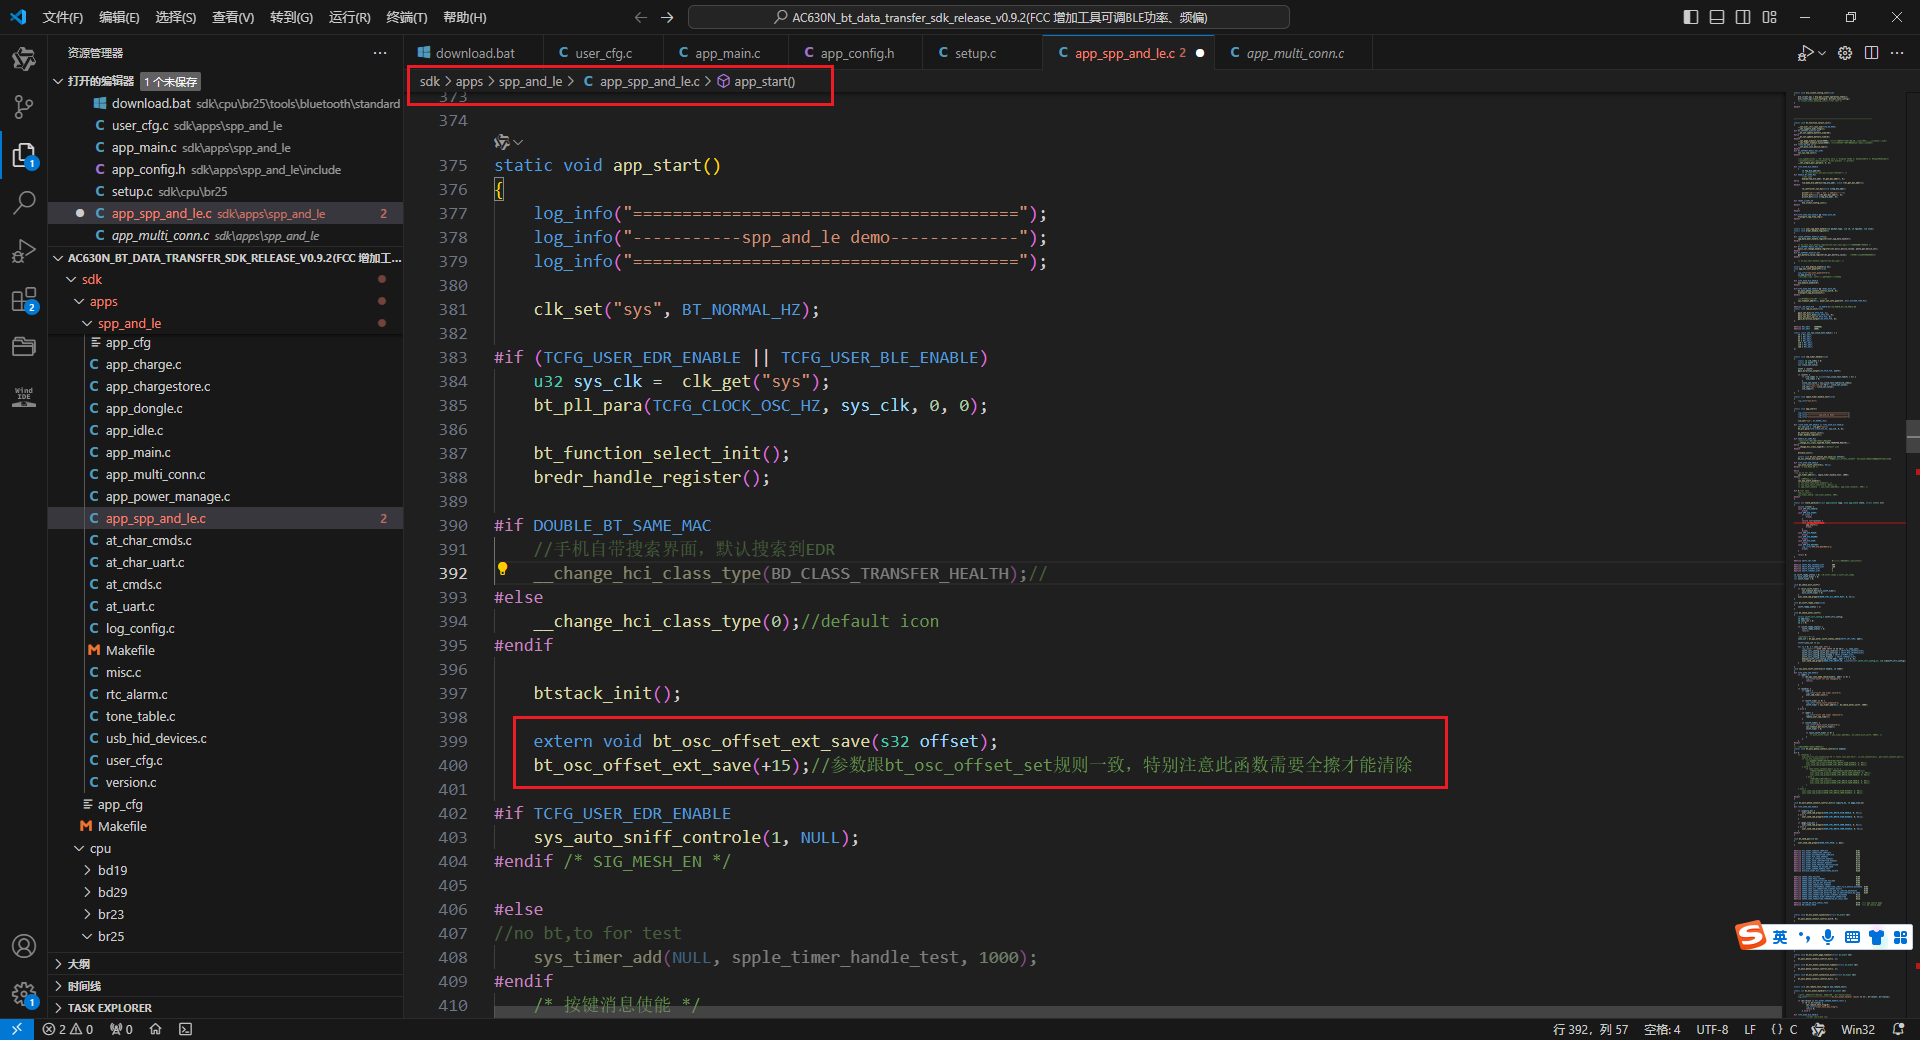The height and width of the screenshot is (1040, 1920).
Task: Click the 空格: 4 indentation setting
Action: pyautogui.click(x=1662, y=1029)
